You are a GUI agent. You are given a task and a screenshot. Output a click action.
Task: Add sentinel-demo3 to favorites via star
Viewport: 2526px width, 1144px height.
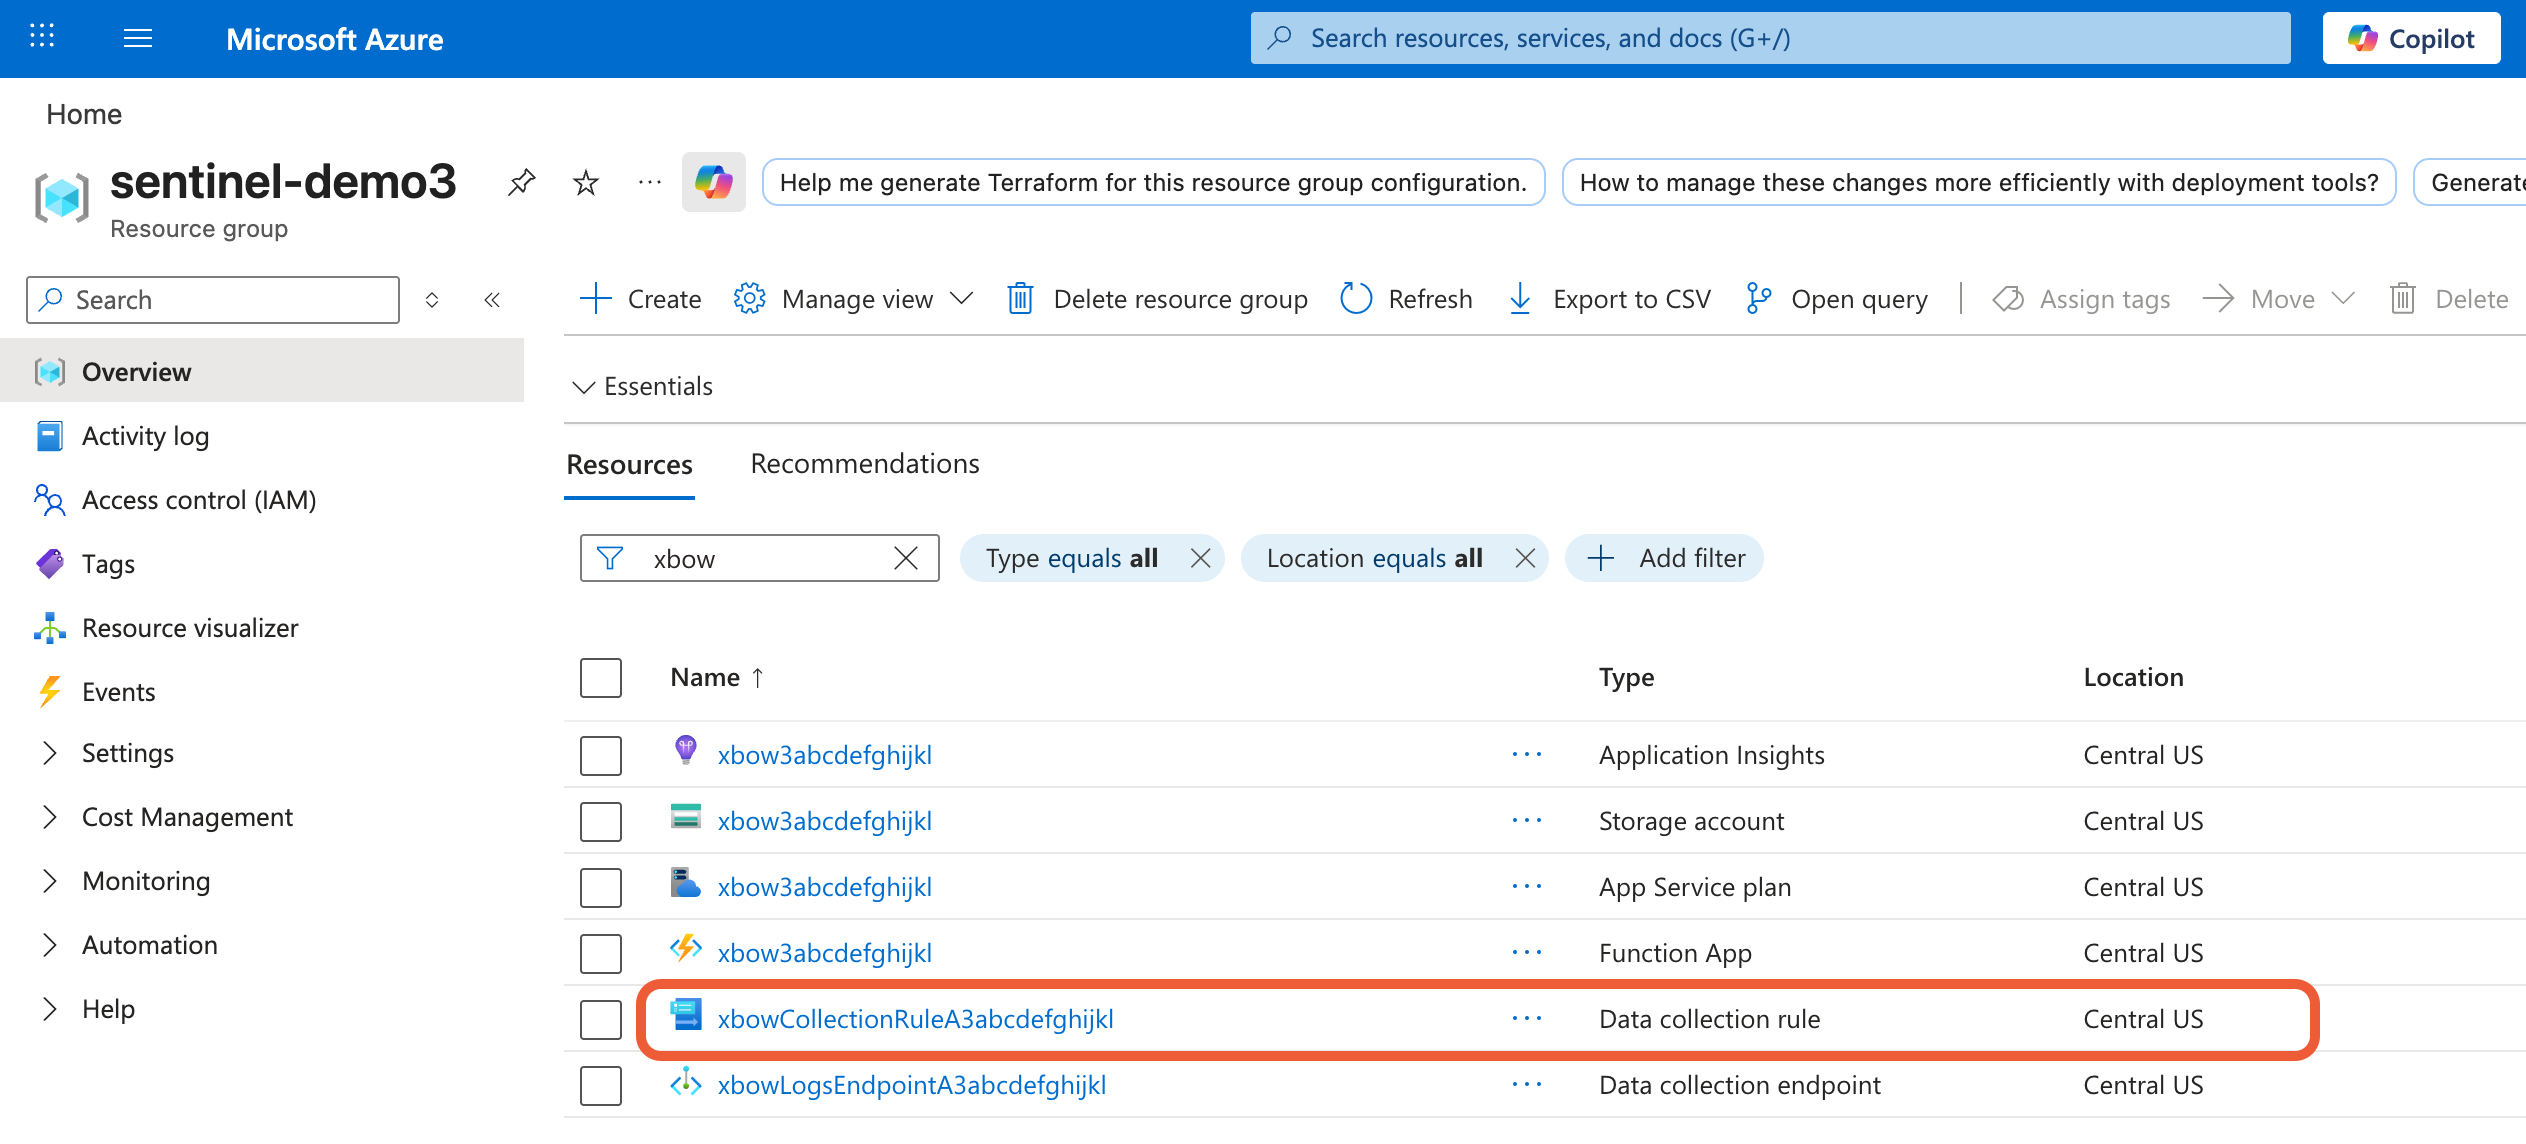coord(586,182)
